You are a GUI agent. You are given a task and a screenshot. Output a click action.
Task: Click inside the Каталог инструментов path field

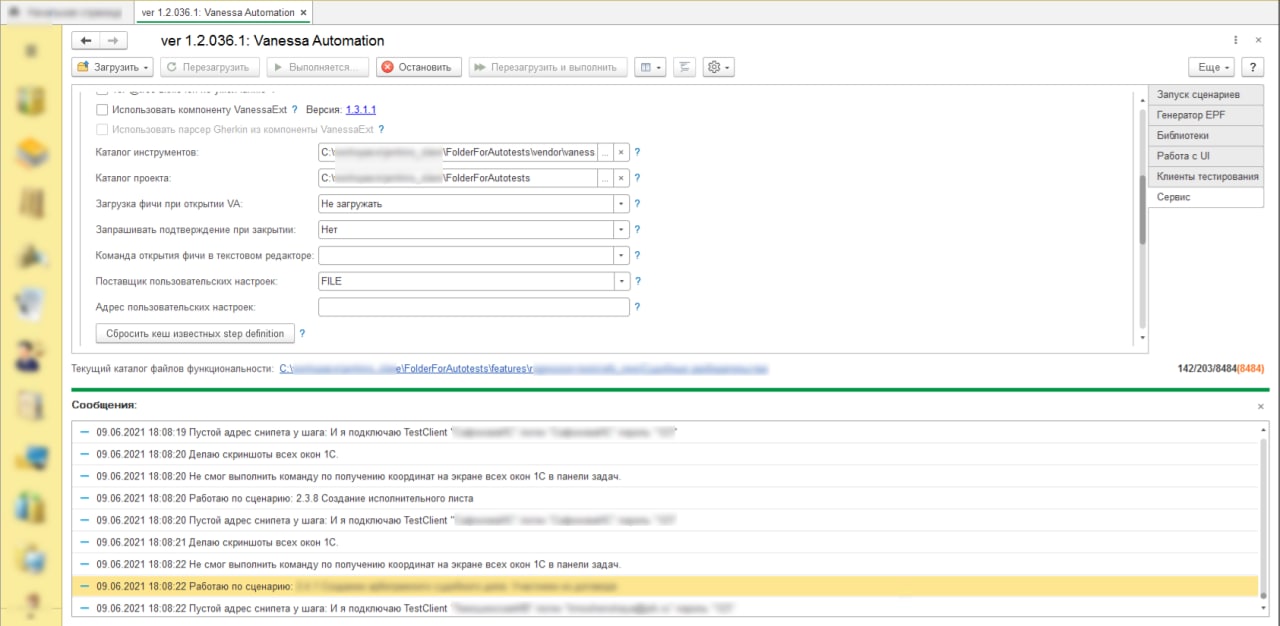pyautogui.click(x=457, y=153)
